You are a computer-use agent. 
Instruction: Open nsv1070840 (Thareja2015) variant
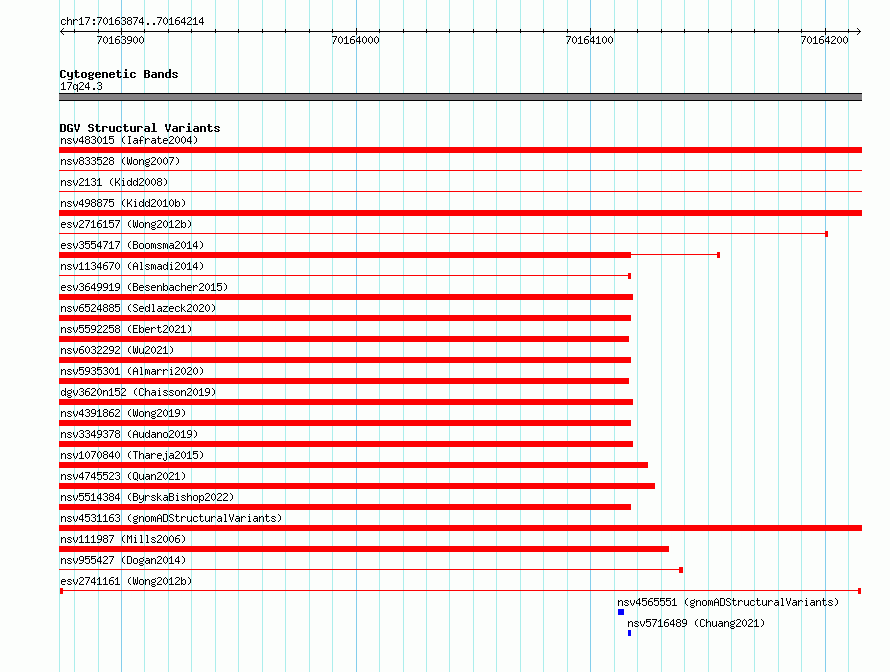coord(132,455)
